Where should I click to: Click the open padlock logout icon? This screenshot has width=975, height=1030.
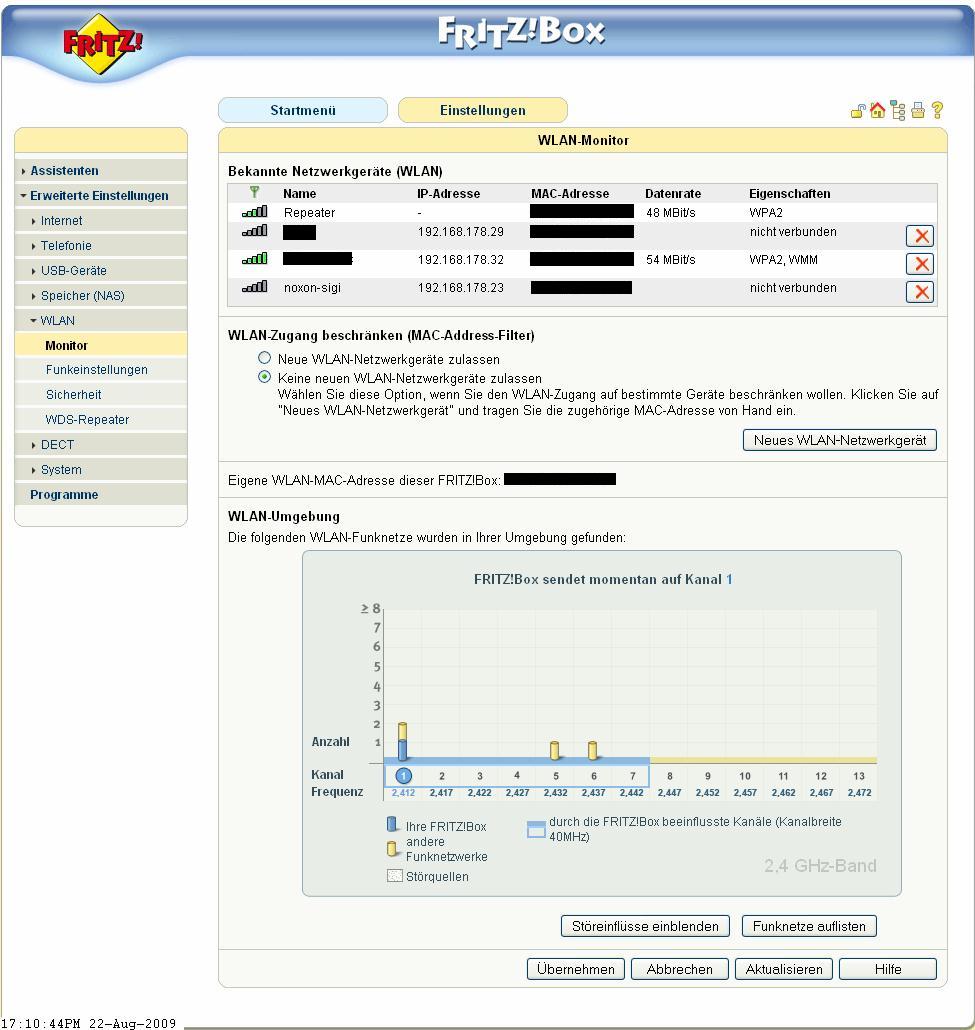pyautogui.click(x=857, y=111)
